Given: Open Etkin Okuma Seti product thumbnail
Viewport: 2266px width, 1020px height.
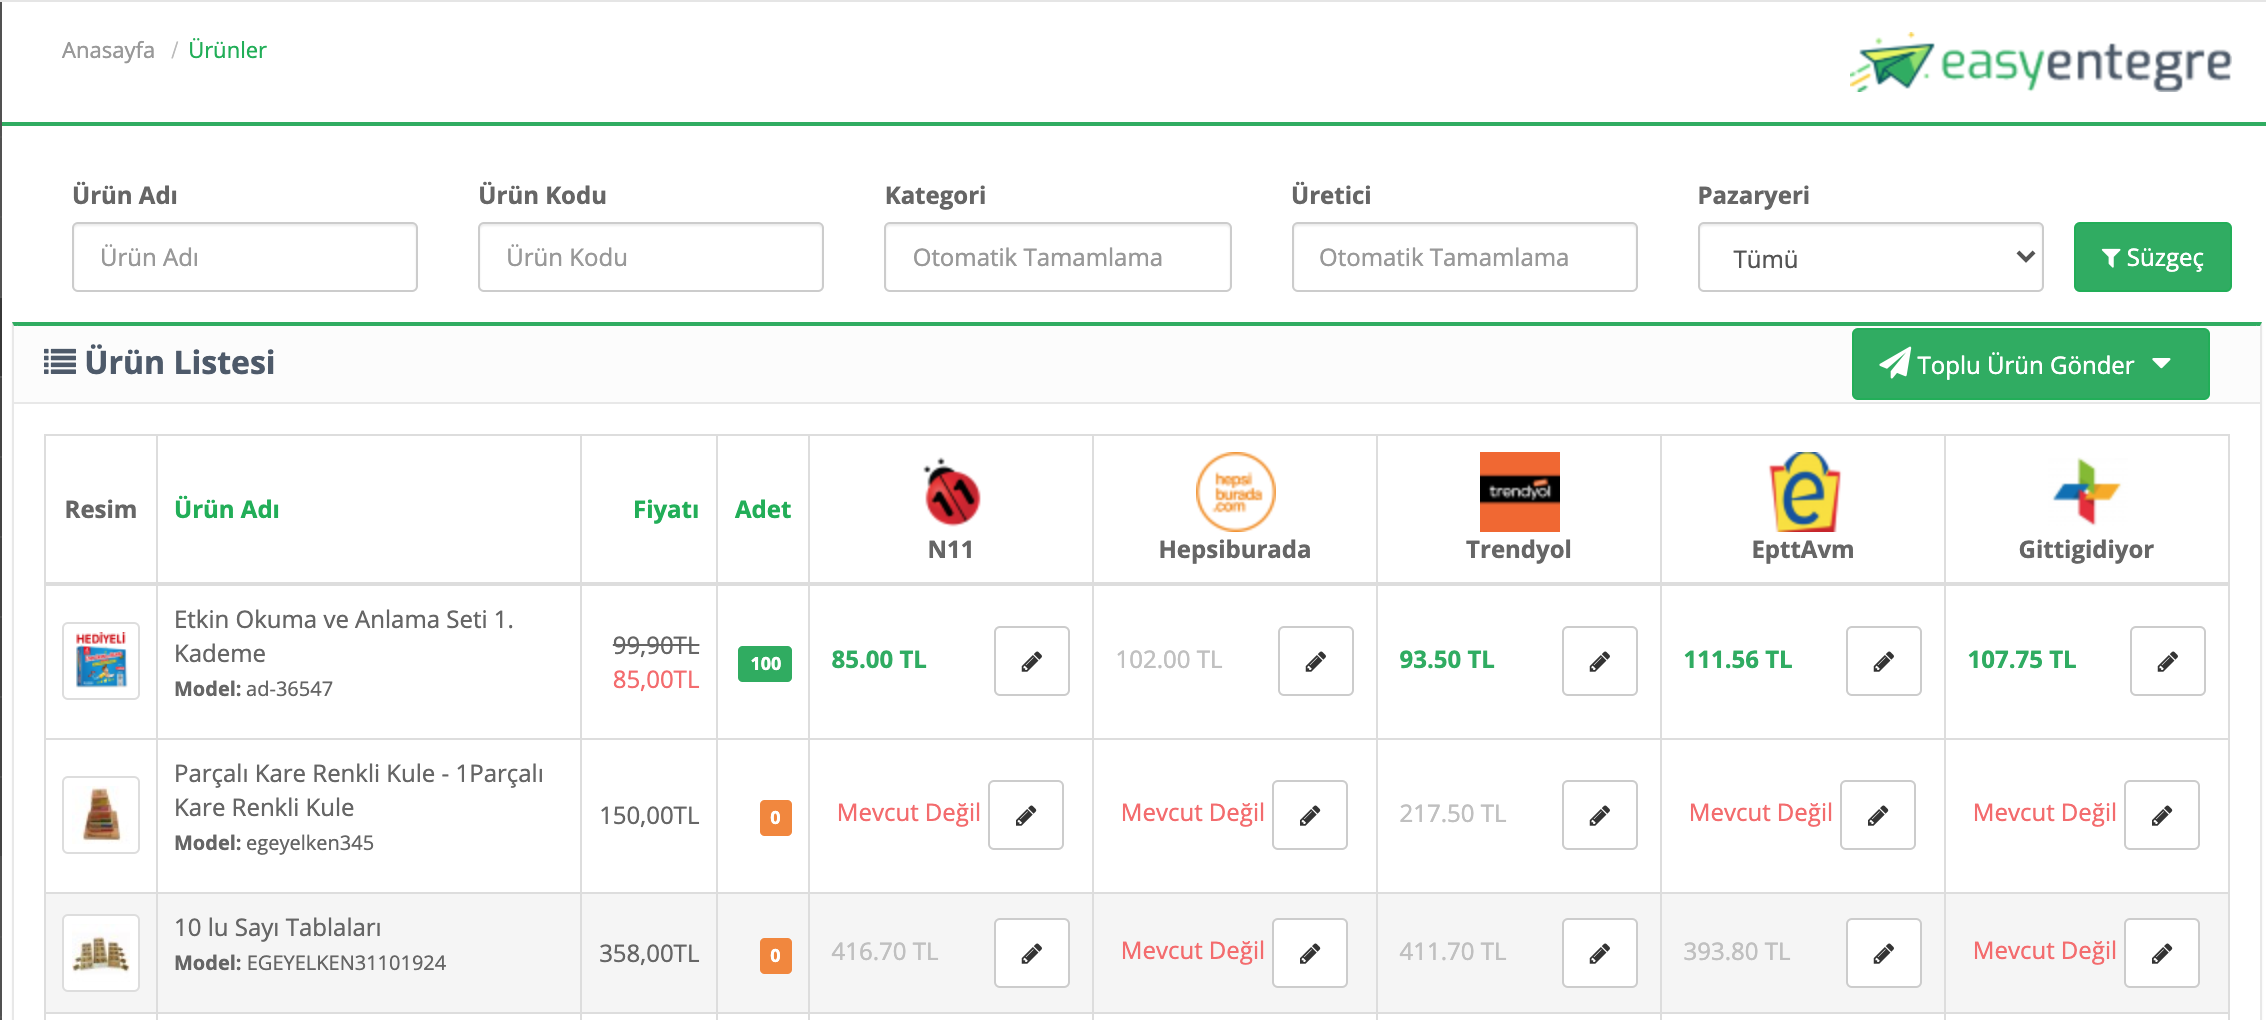Looking at the screenshot, I should [101, 661].
